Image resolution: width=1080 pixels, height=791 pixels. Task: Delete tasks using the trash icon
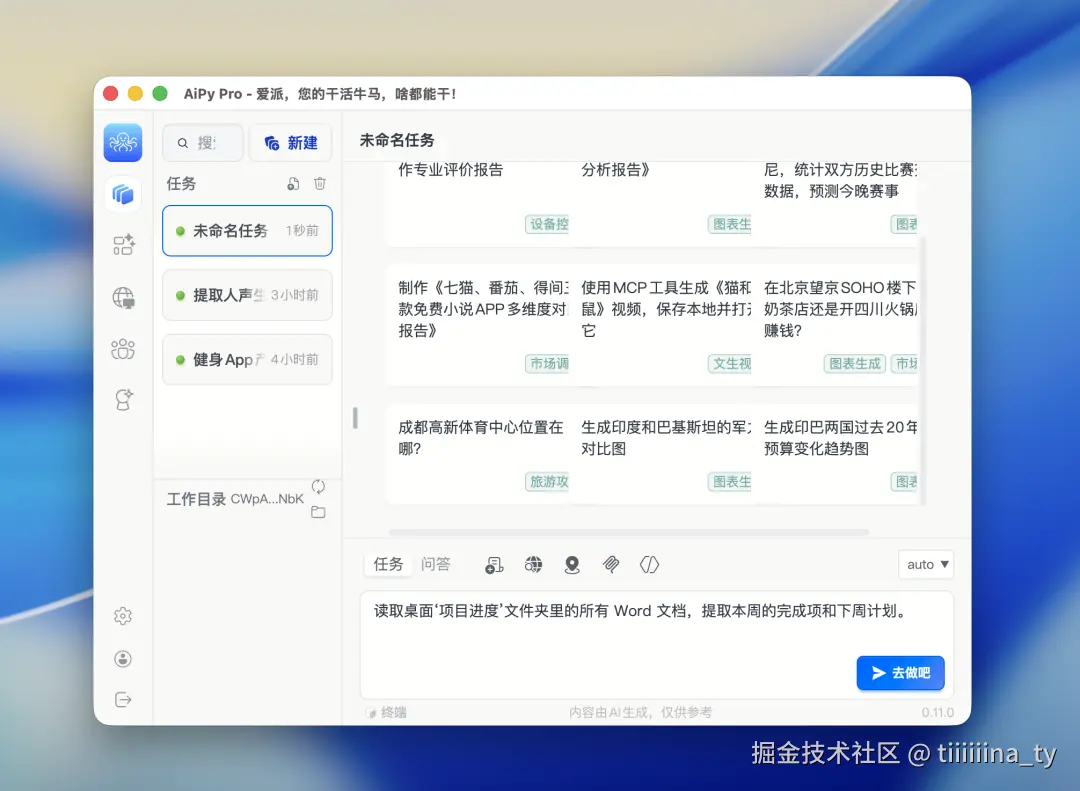tap(319, 183)
